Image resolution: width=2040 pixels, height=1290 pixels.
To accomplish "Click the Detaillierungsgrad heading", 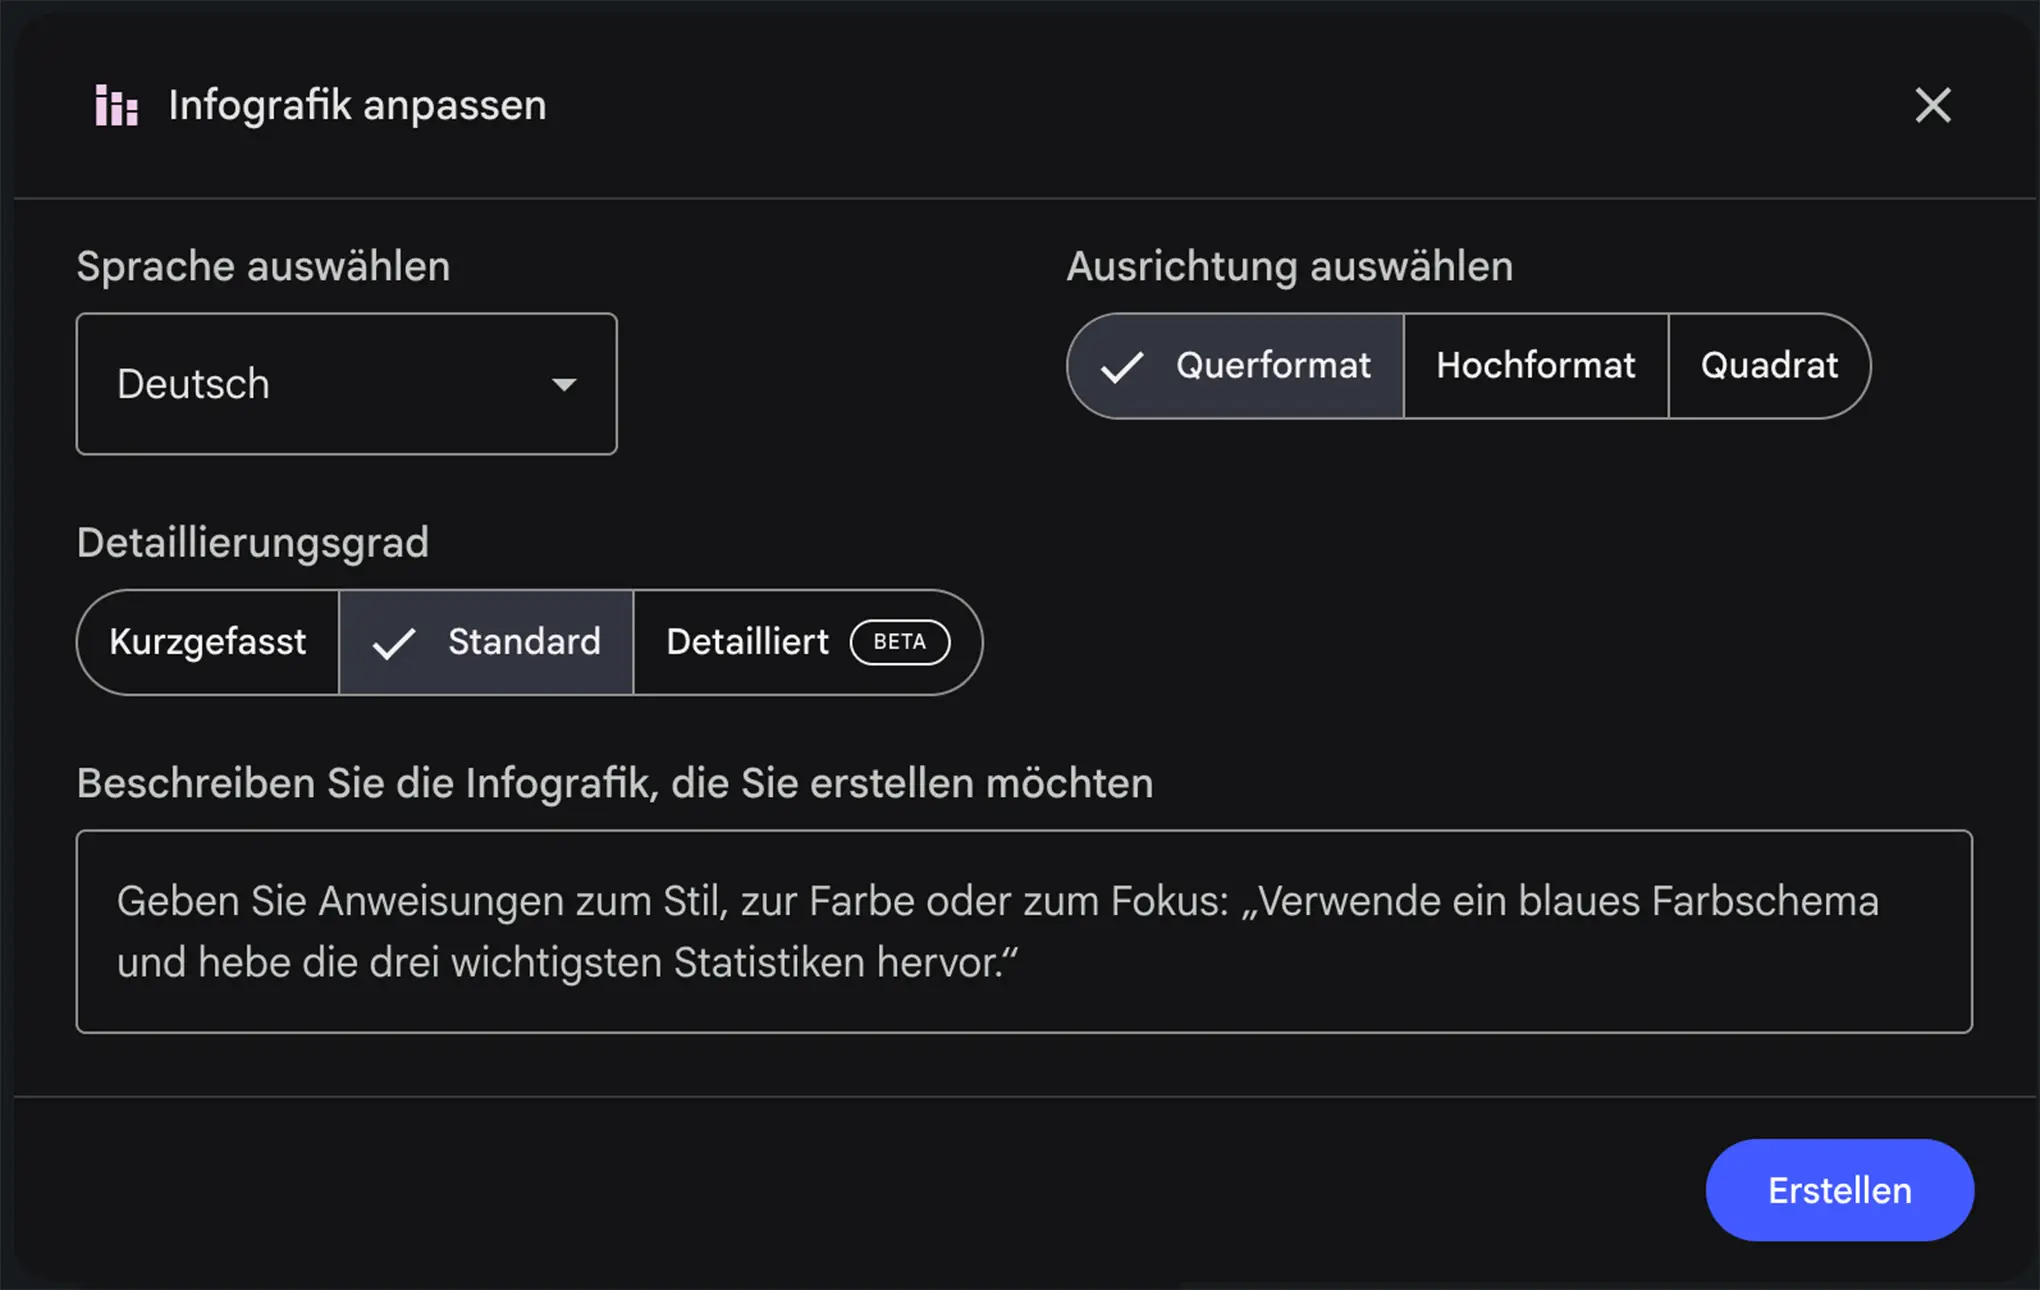I will tap(253, 543).
